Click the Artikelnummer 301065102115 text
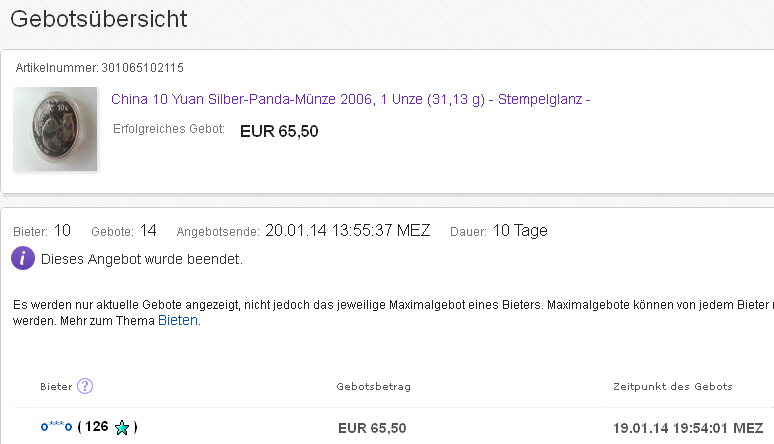Viewport: 774px width, 444px height. [x=99, y=68]
